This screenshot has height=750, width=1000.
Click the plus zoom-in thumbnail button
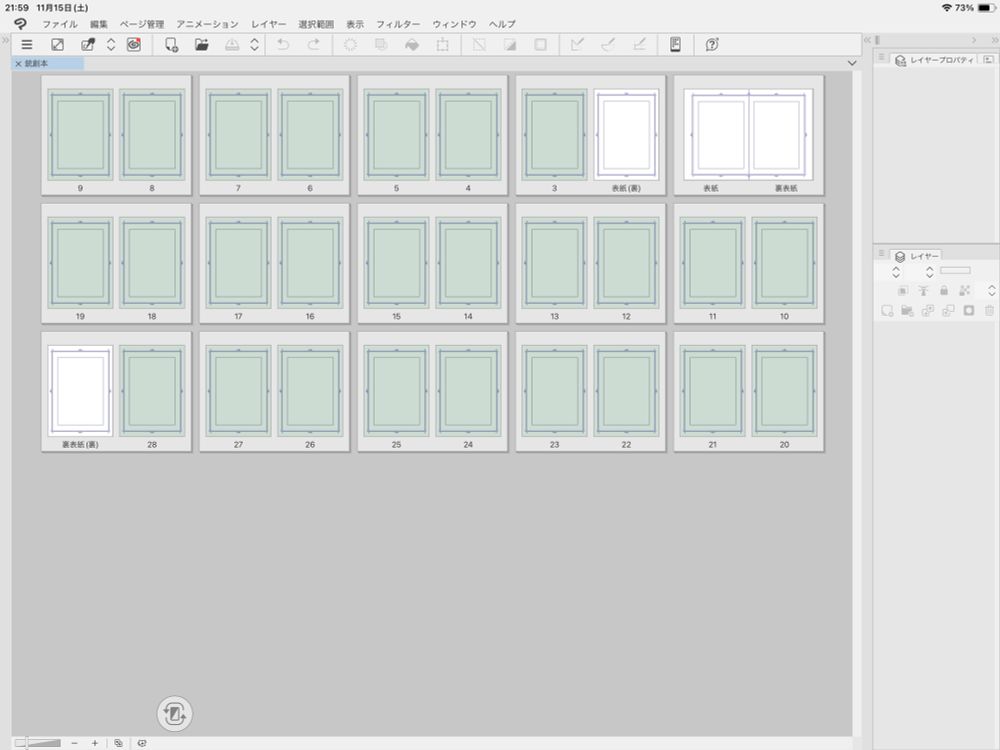[94, 743]
